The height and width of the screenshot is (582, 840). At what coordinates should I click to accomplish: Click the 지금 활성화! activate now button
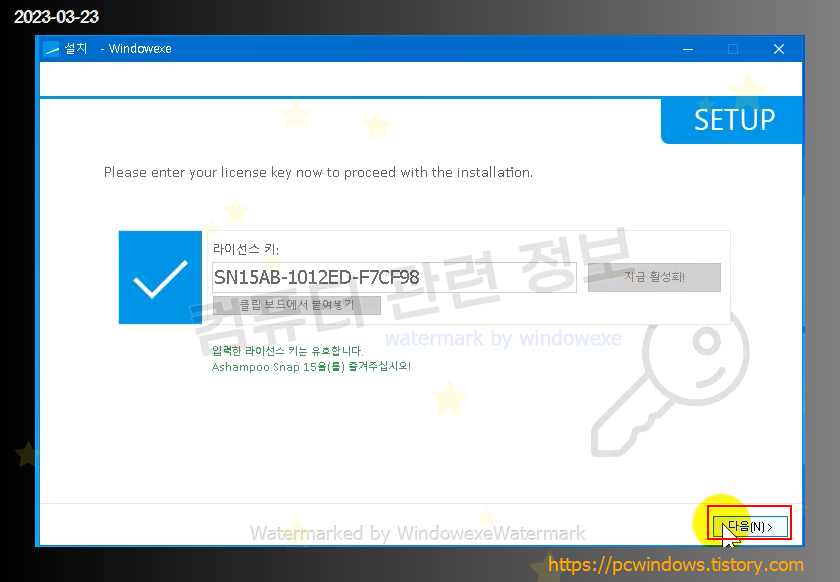pos(654,277)
